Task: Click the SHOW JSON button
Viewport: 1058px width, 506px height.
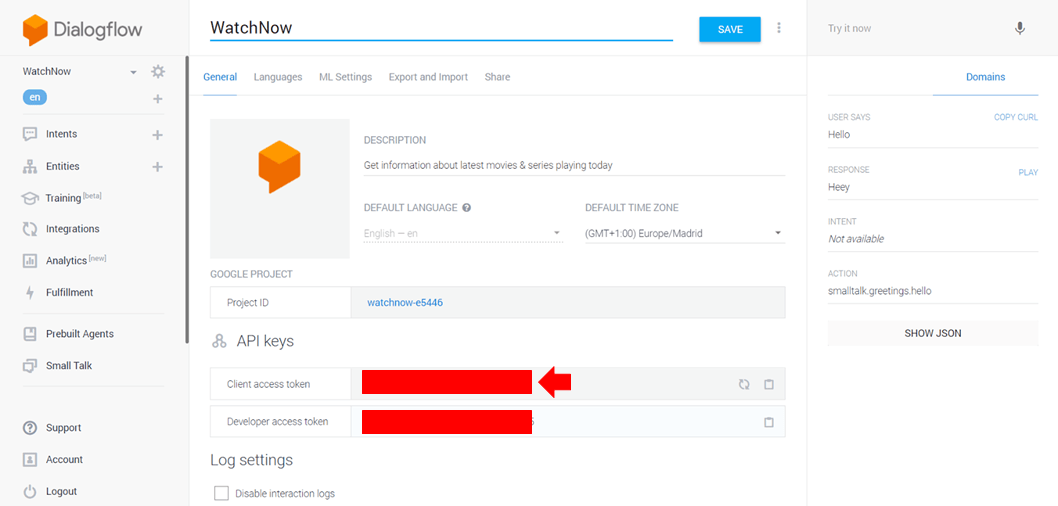Action: [932, 333]
